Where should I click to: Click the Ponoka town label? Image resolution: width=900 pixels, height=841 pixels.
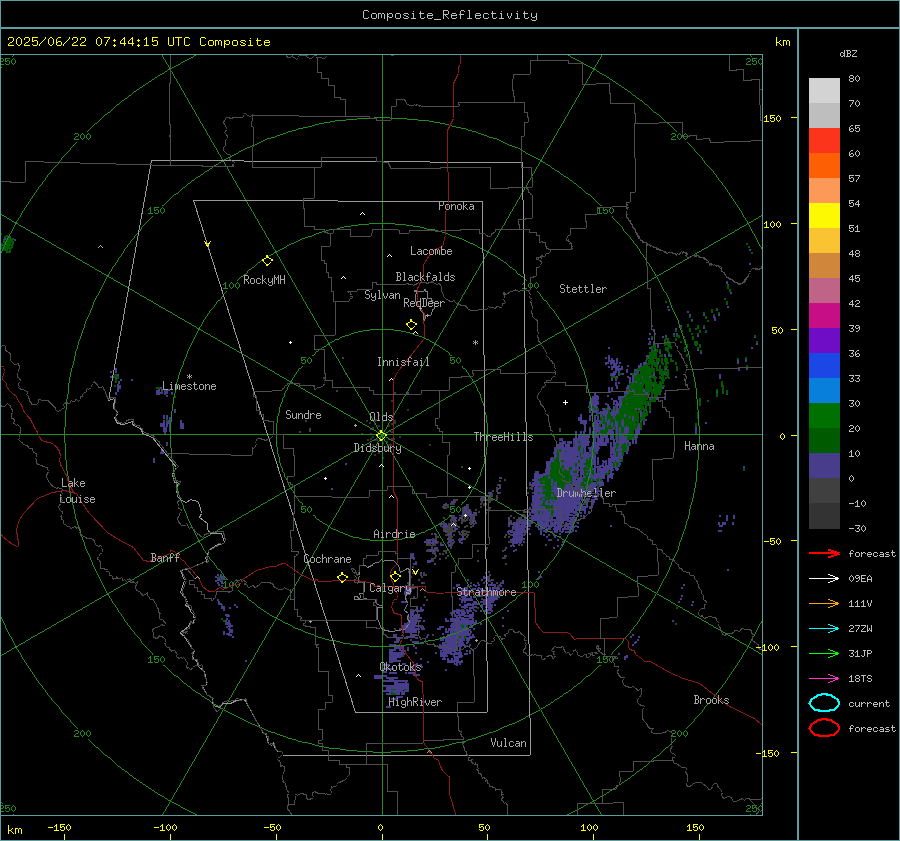(x=456, y=206)
